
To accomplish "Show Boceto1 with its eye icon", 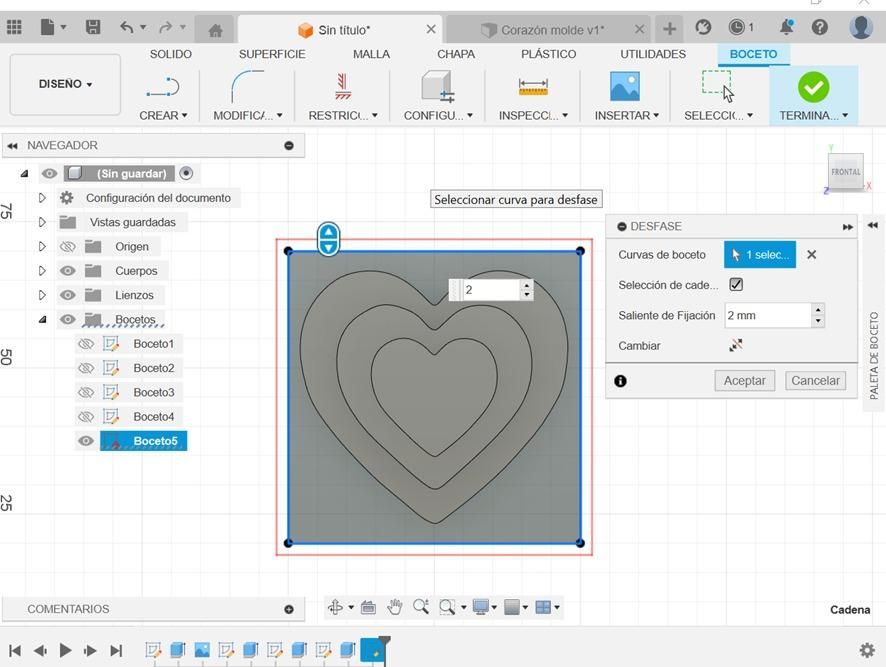I will point(86,344).
